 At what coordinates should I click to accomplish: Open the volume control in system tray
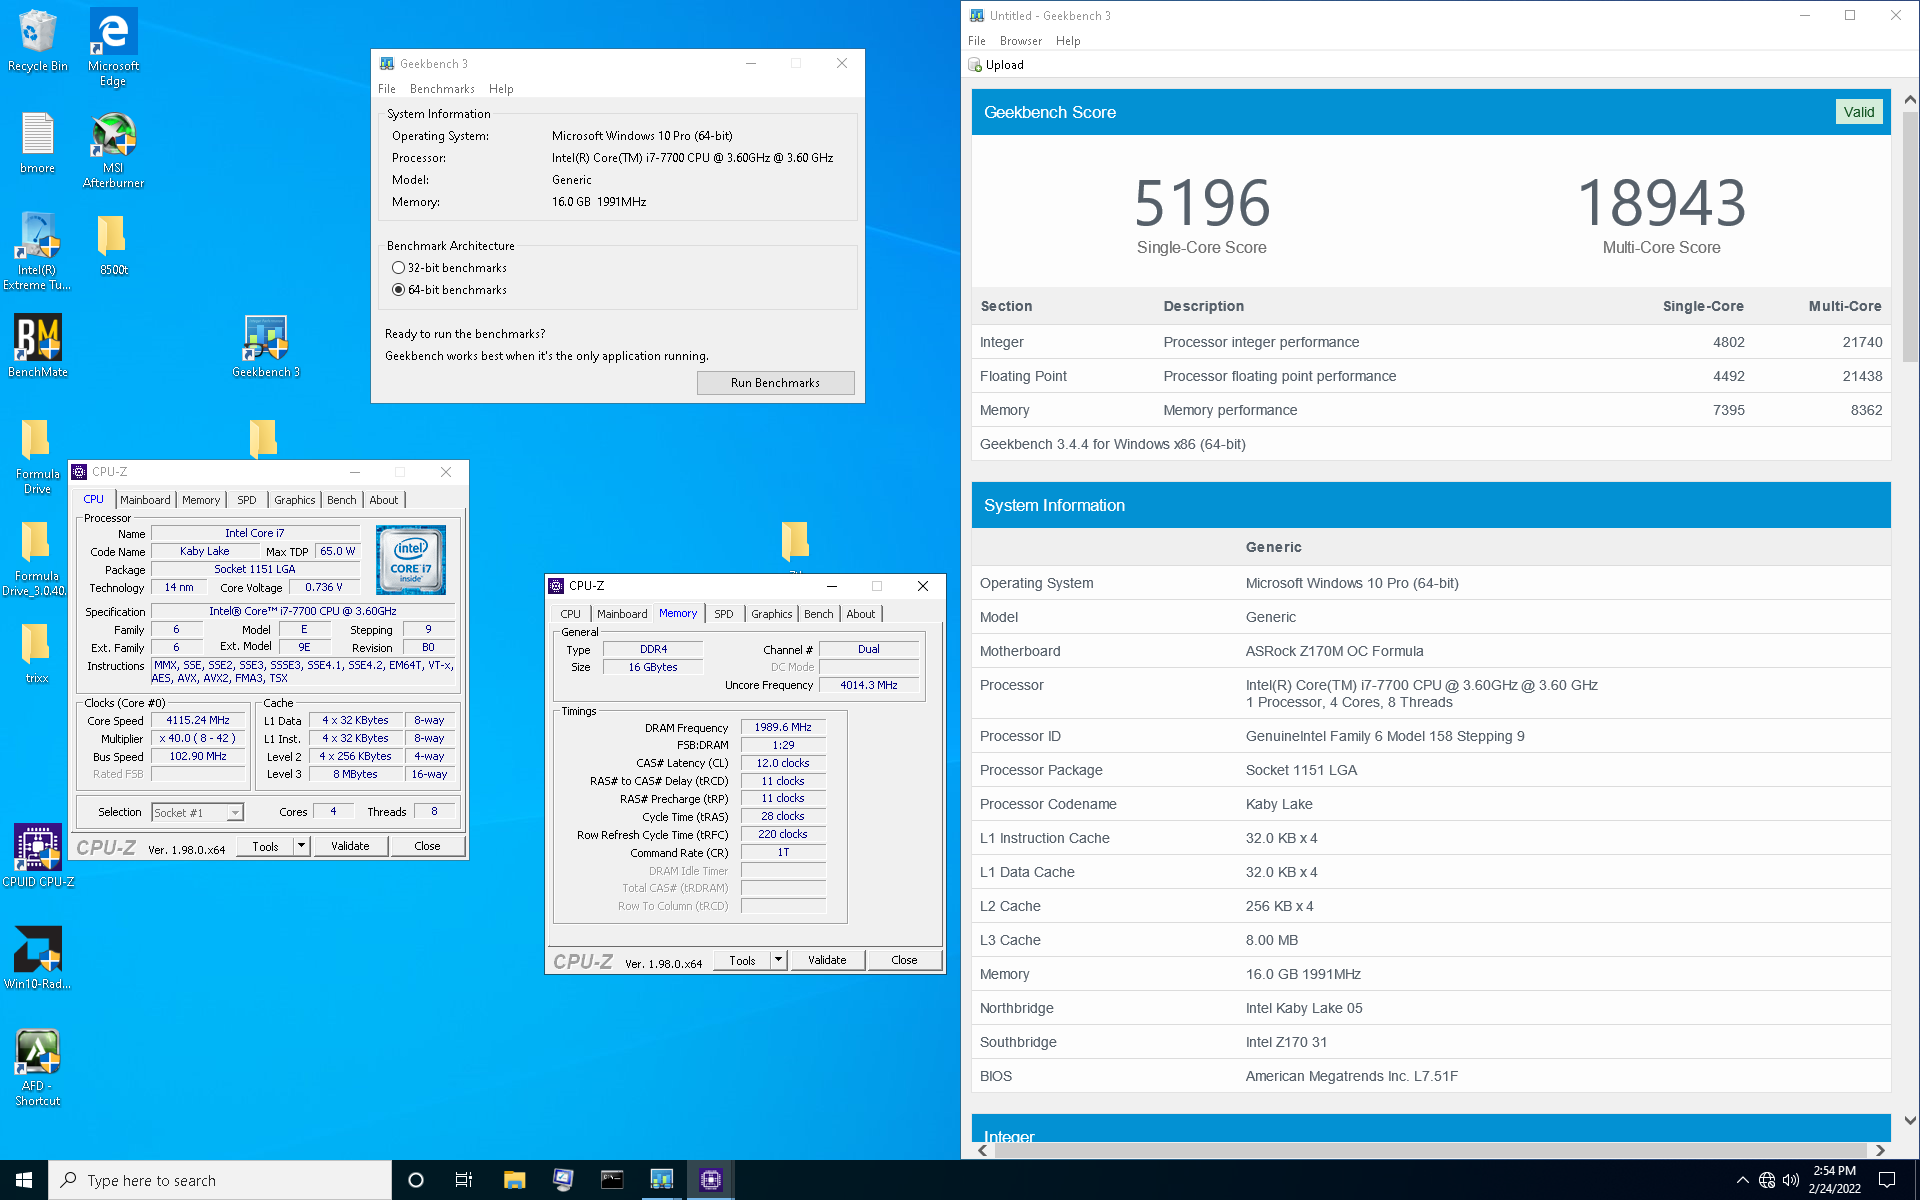click(x=1791, y=1180)
